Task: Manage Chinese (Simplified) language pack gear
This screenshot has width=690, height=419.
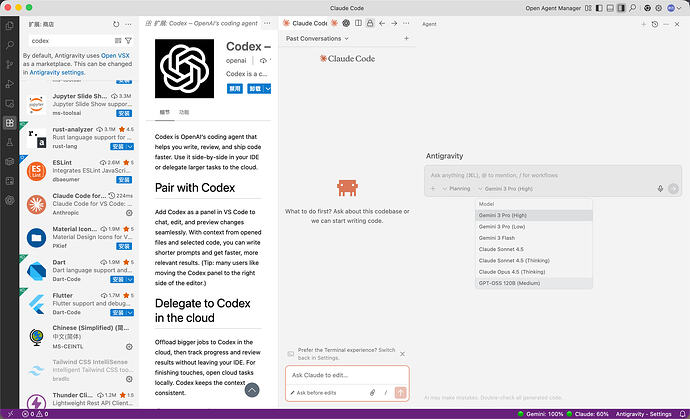Action: [129, 346]
